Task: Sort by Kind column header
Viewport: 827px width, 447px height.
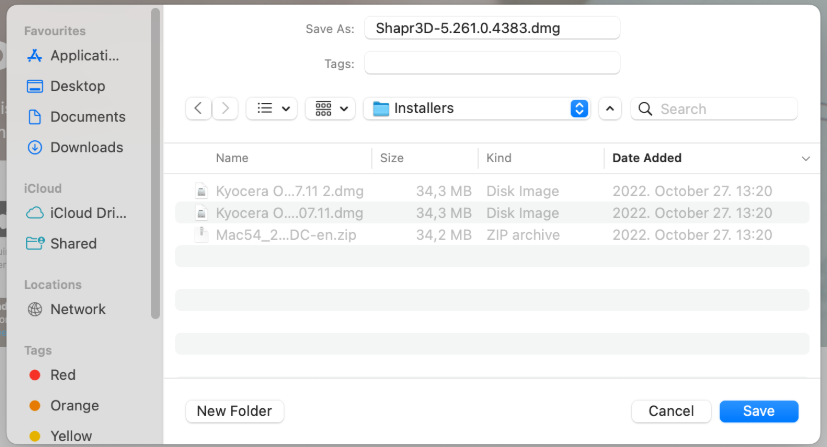Action: click(499, 158)
